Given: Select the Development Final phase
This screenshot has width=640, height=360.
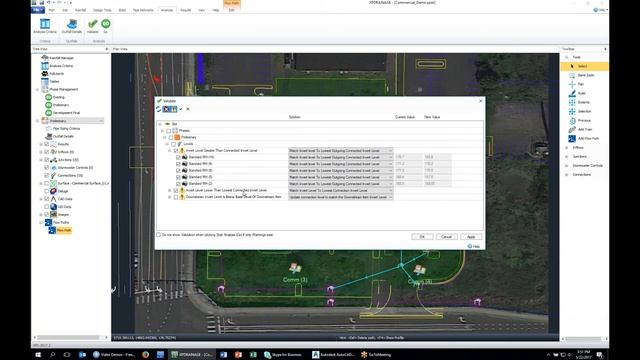Looking at the screenshot, I should (63, 113).
